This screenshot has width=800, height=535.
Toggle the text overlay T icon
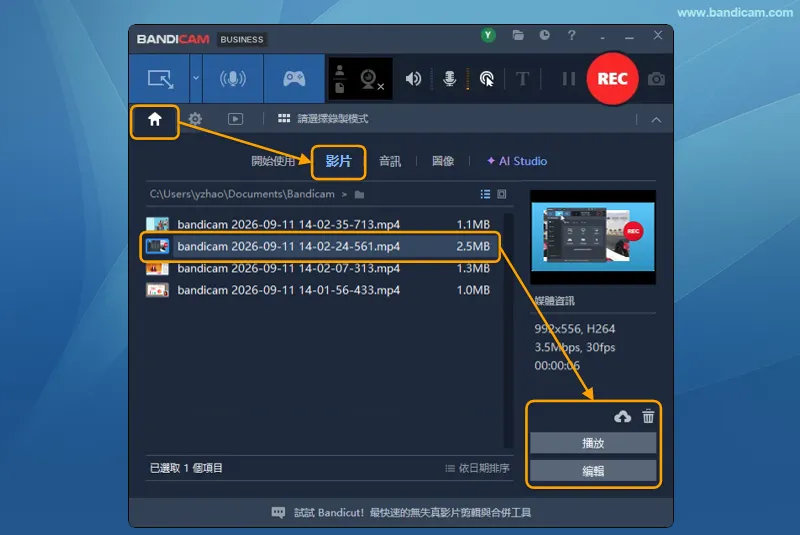tap(522, 79)
